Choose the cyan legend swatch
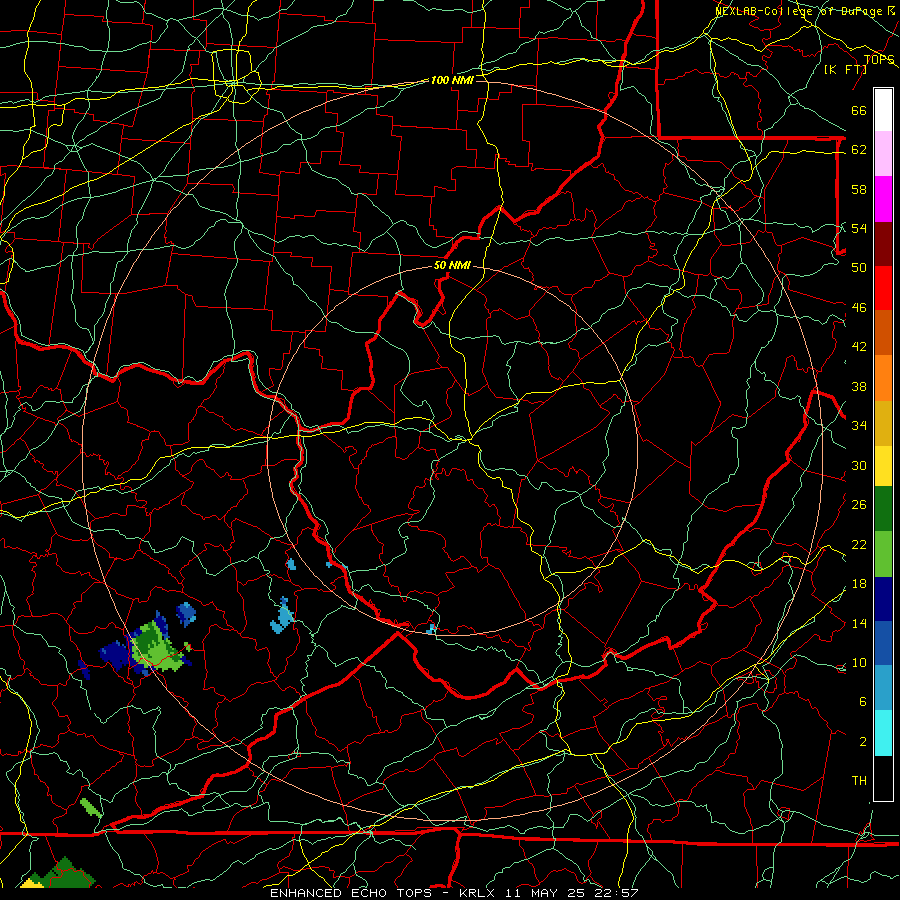Image resolution: width=900 pixels, height=900 pixels. 883,733
